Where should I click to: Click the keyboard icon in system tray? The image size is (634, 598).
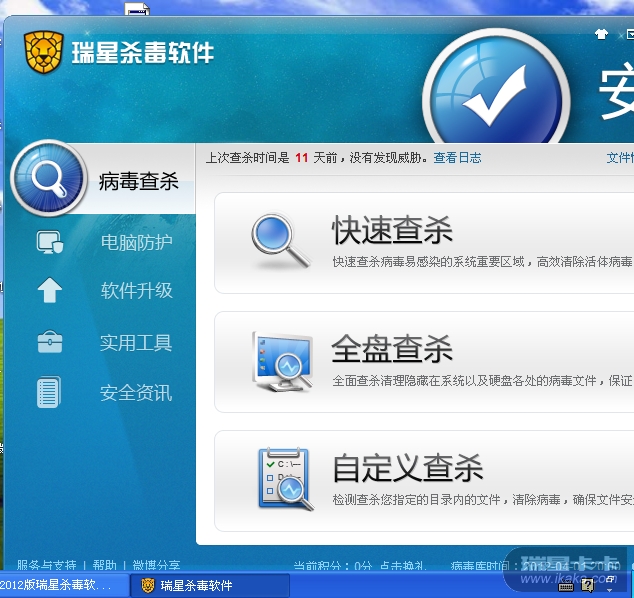[565, 586]
